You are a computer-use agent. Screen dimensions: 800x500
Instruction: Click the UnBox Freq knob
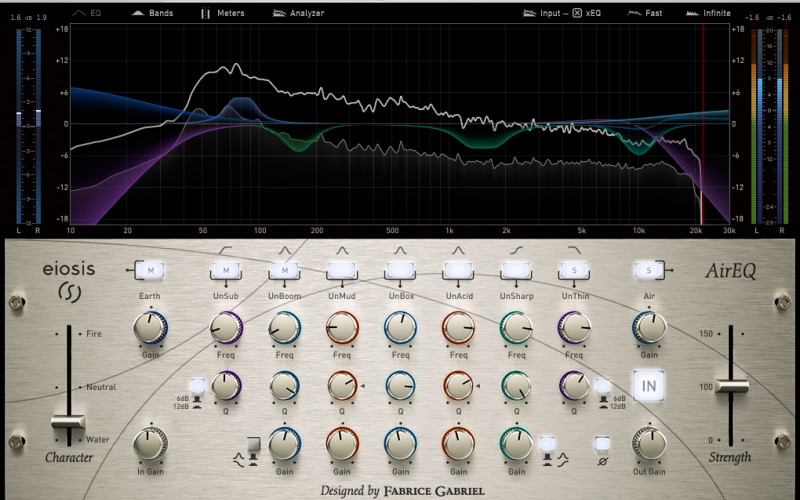pos(400,328)
